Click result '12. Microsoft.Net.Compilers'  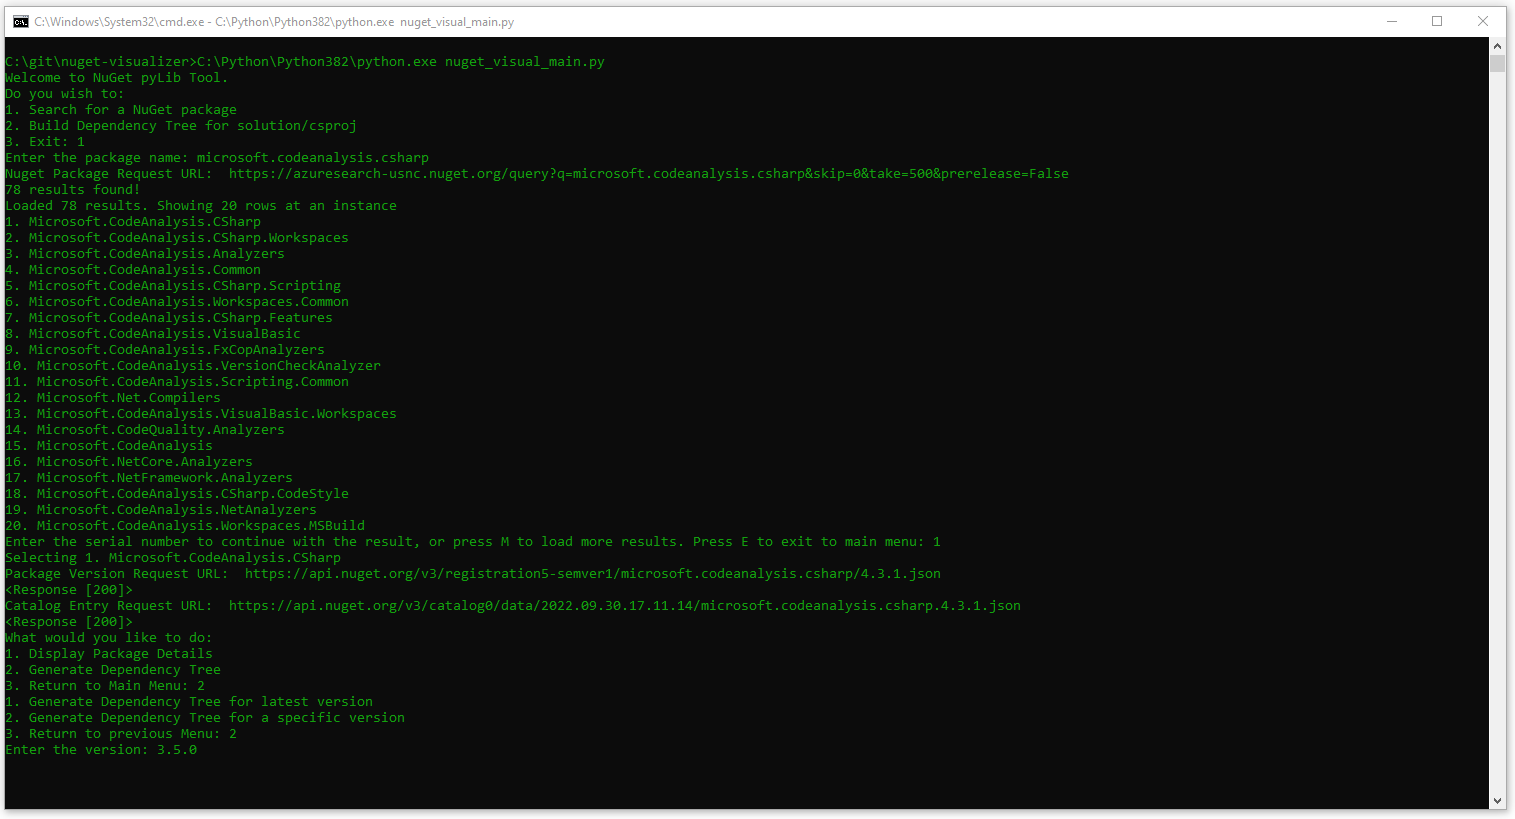point(113,398)
